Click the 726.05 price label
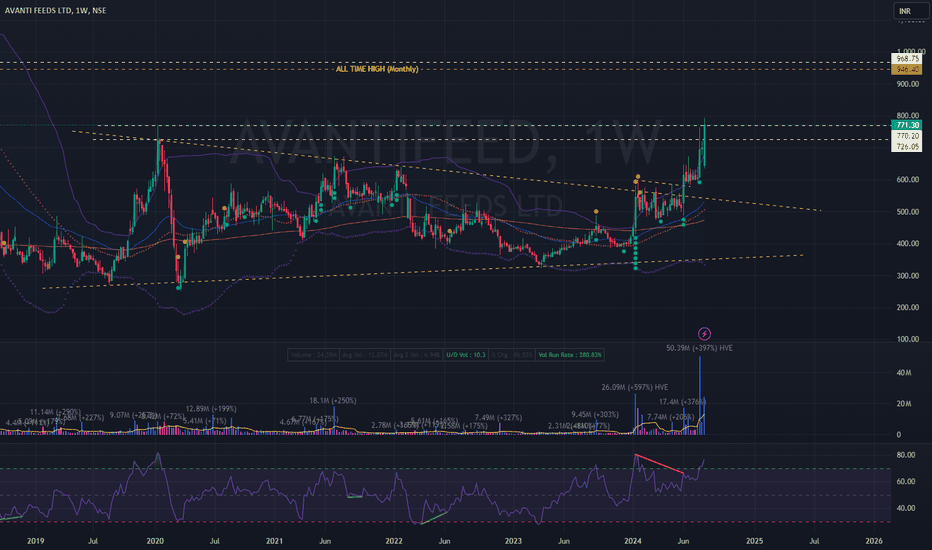Image resolution: width=932 pixels, height=550 pixels. click(907, 147)
